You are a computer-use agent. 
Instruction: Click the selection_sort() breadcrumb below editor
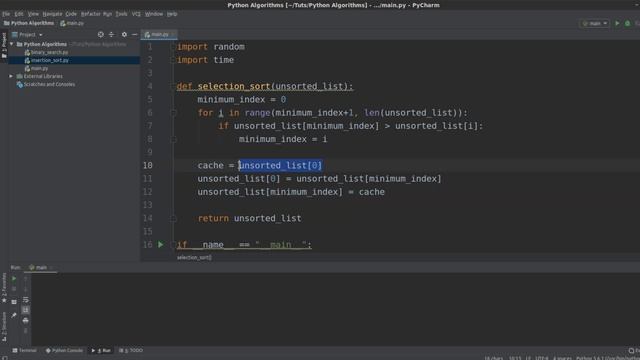point(194,258)
